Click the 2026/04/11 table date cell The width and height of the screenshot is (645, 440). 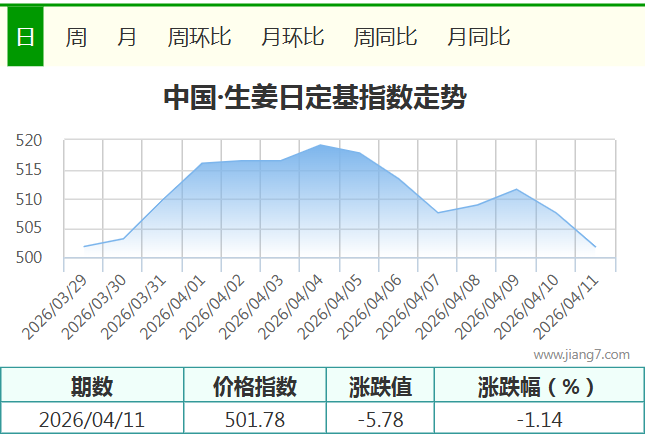[x=92, y=420]
